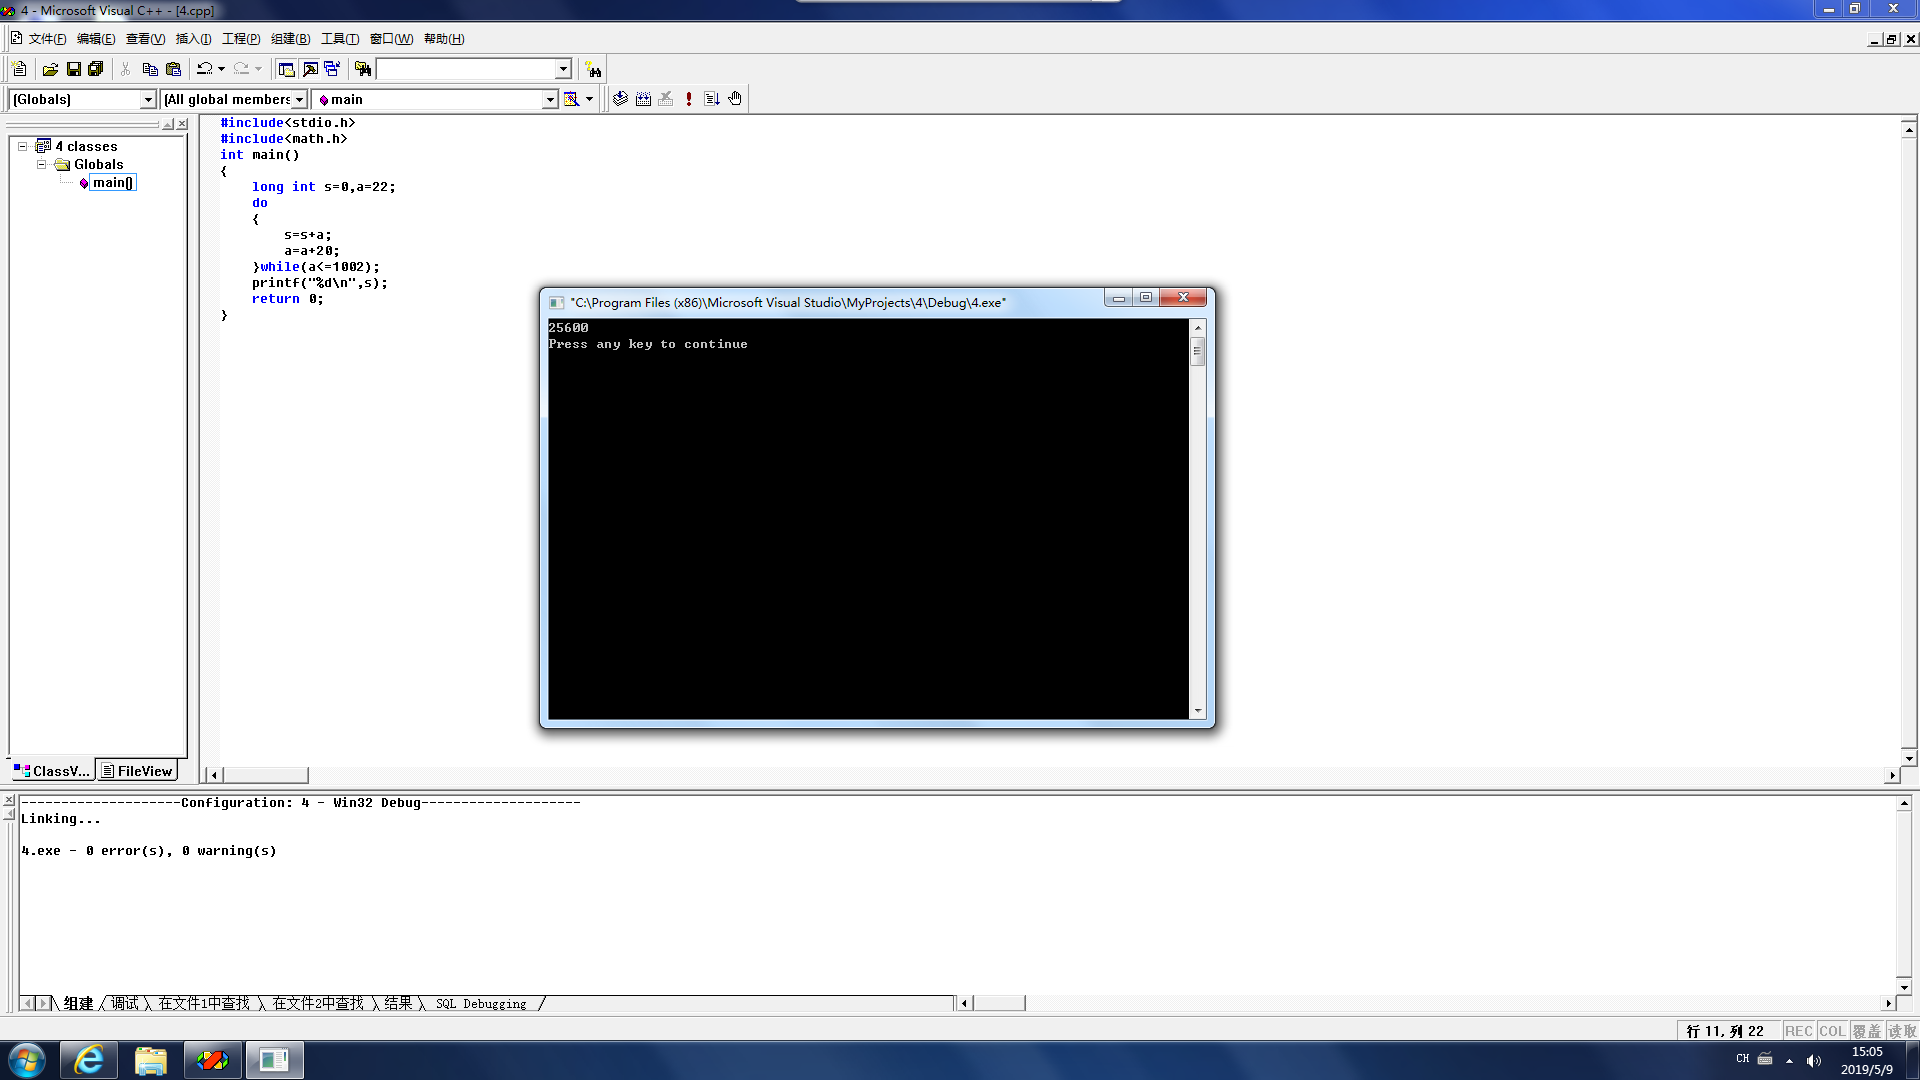Click the Compile icon in build toolbar

click(x=620, y=99)
